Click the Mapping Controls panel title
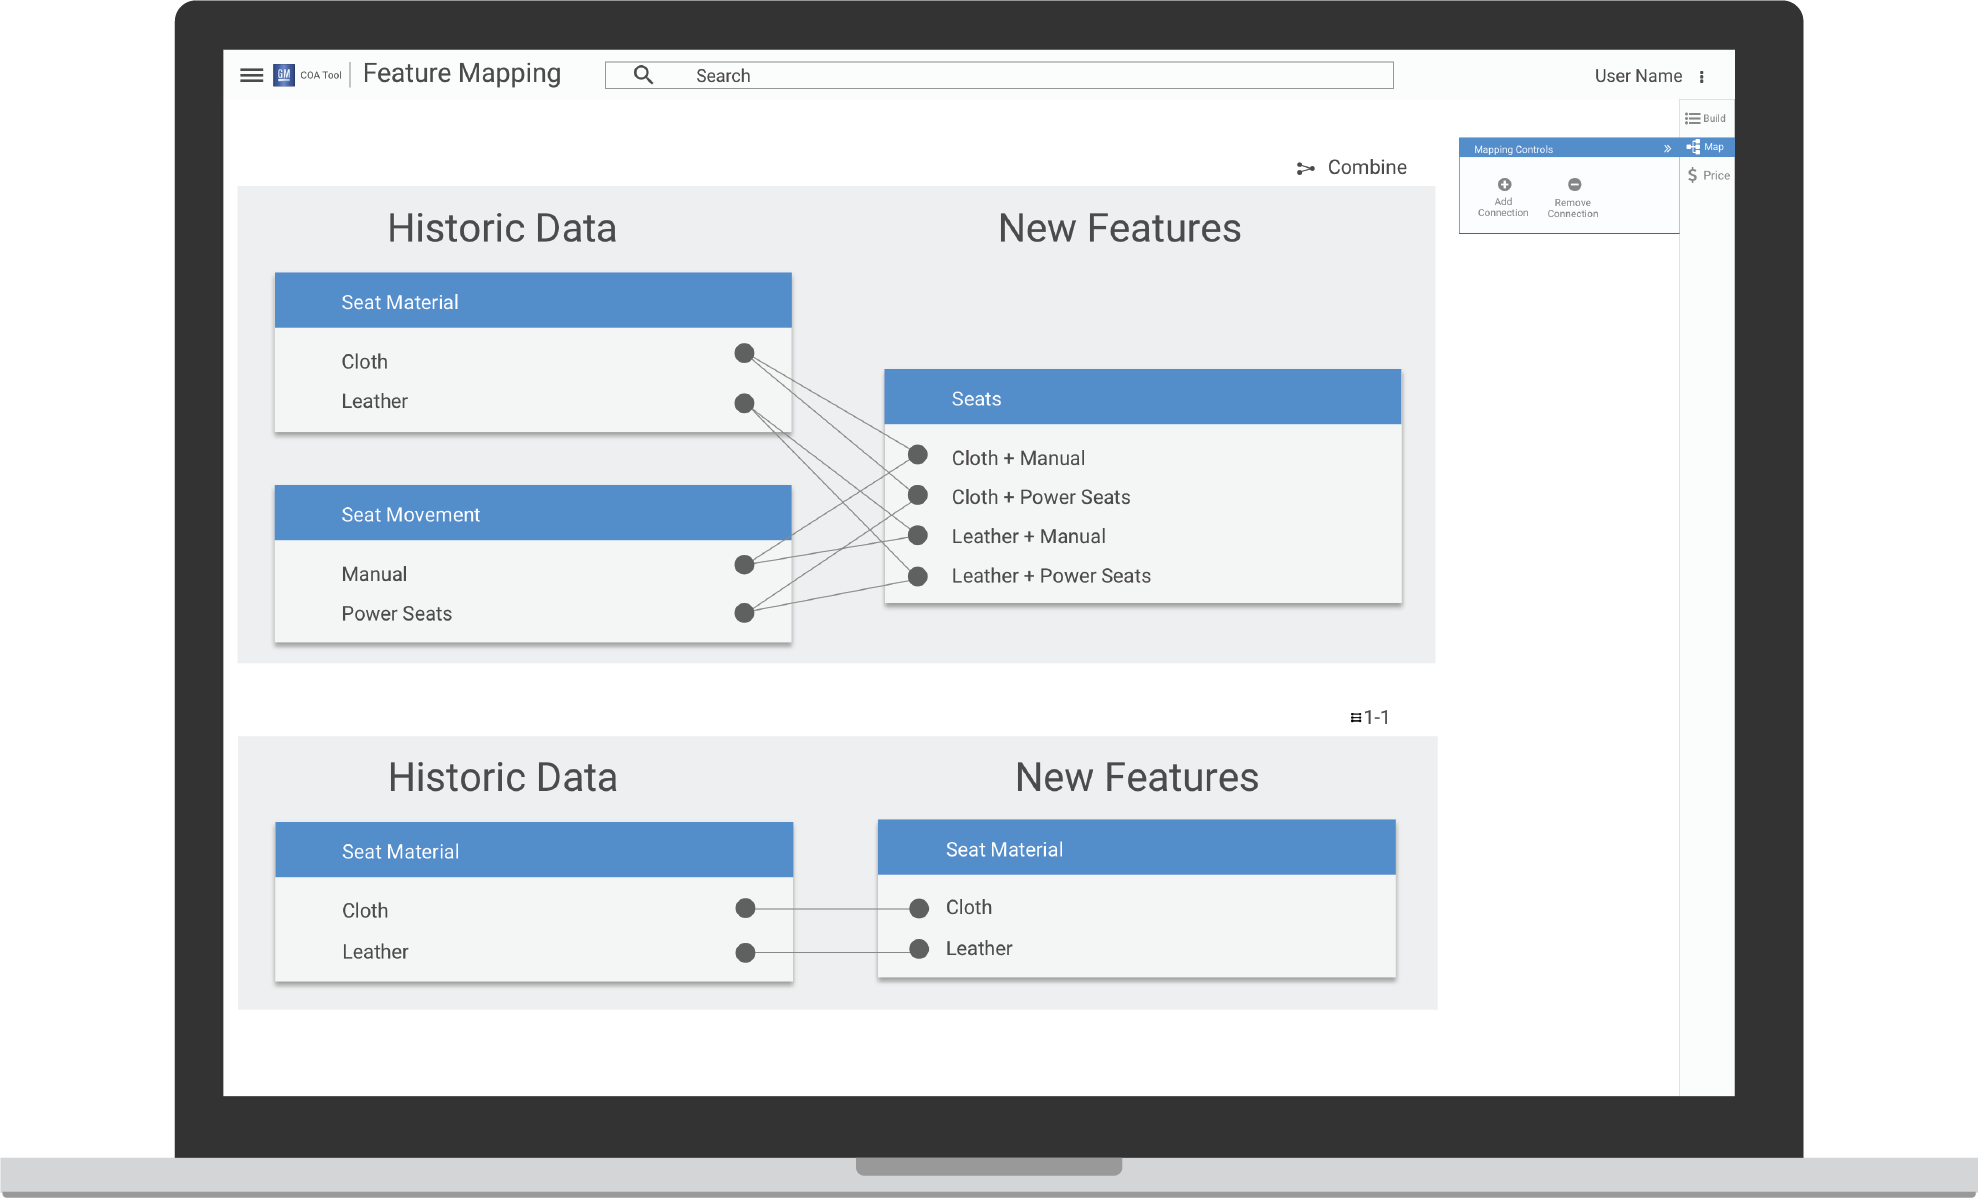Image resolution: width=1978 pixels, height=1198 pixels. pos(1513,149)
